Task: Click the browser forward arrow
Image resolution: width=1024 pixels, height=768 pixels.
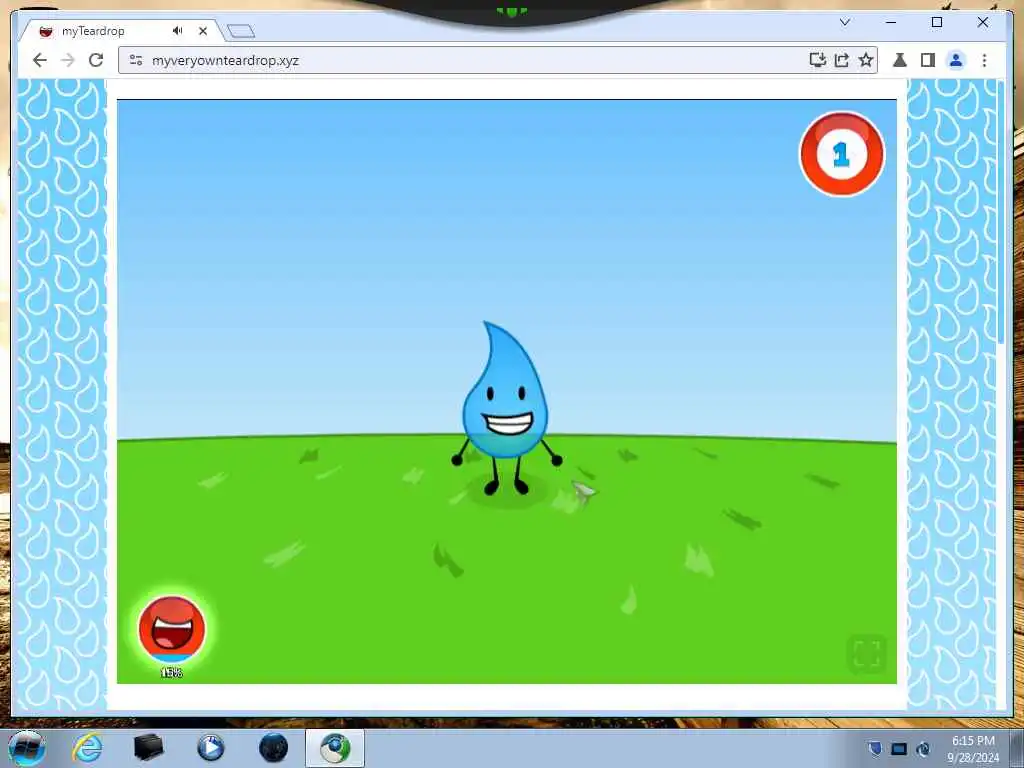Action: point(68,60)
